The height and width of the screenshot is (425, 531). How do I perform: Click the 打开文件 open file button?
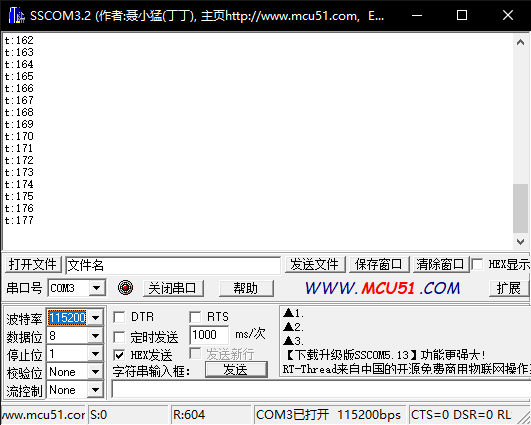(x=33, y=264)
